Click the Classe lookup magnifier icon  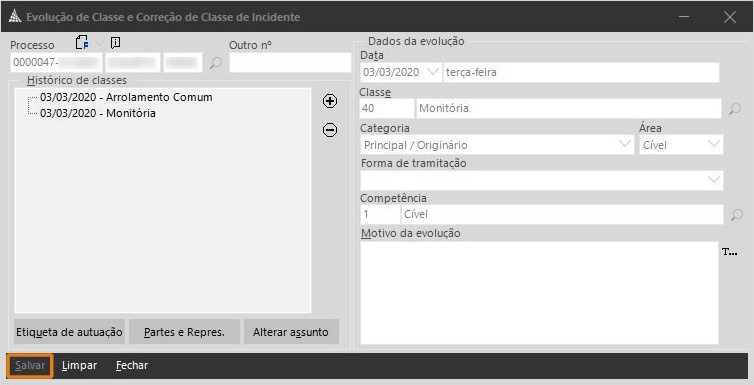(735, 109)
